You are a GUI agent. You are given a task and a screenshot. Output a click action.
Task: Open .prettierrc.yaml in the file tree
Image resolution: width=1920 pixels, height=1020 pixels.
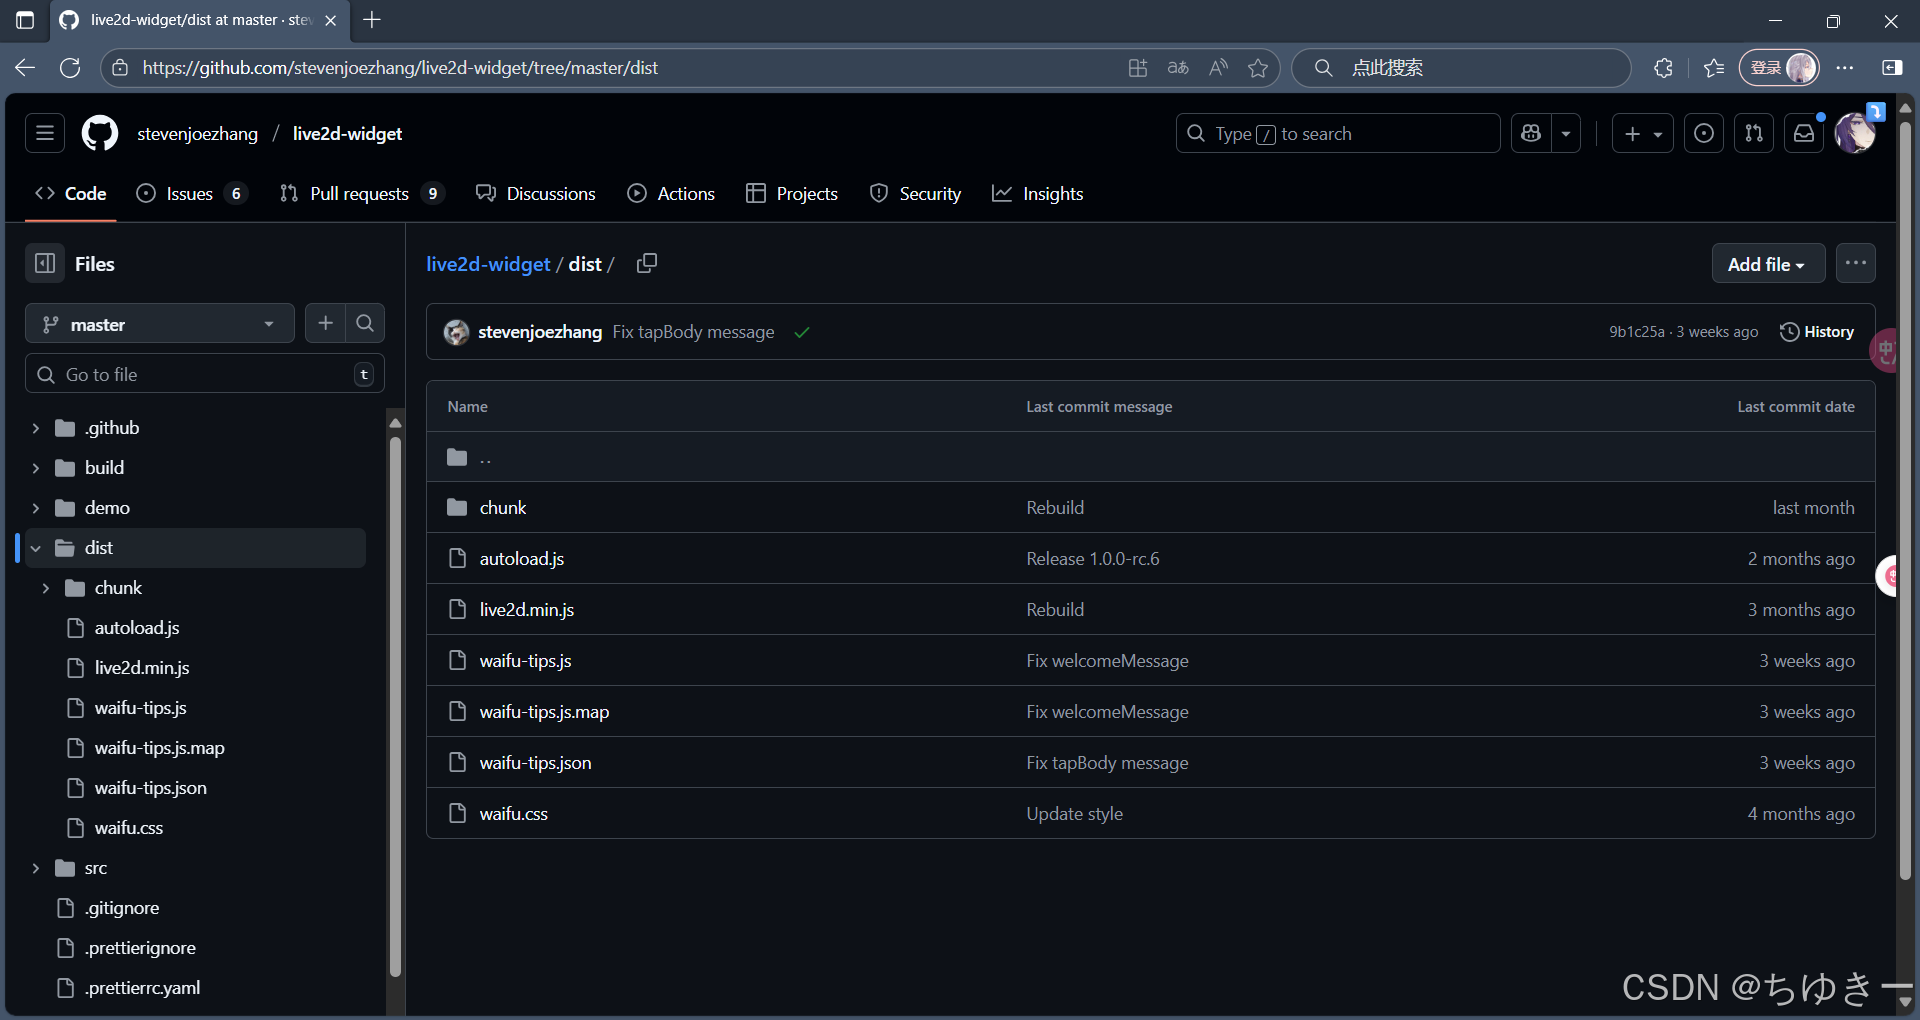coord(142,988)
